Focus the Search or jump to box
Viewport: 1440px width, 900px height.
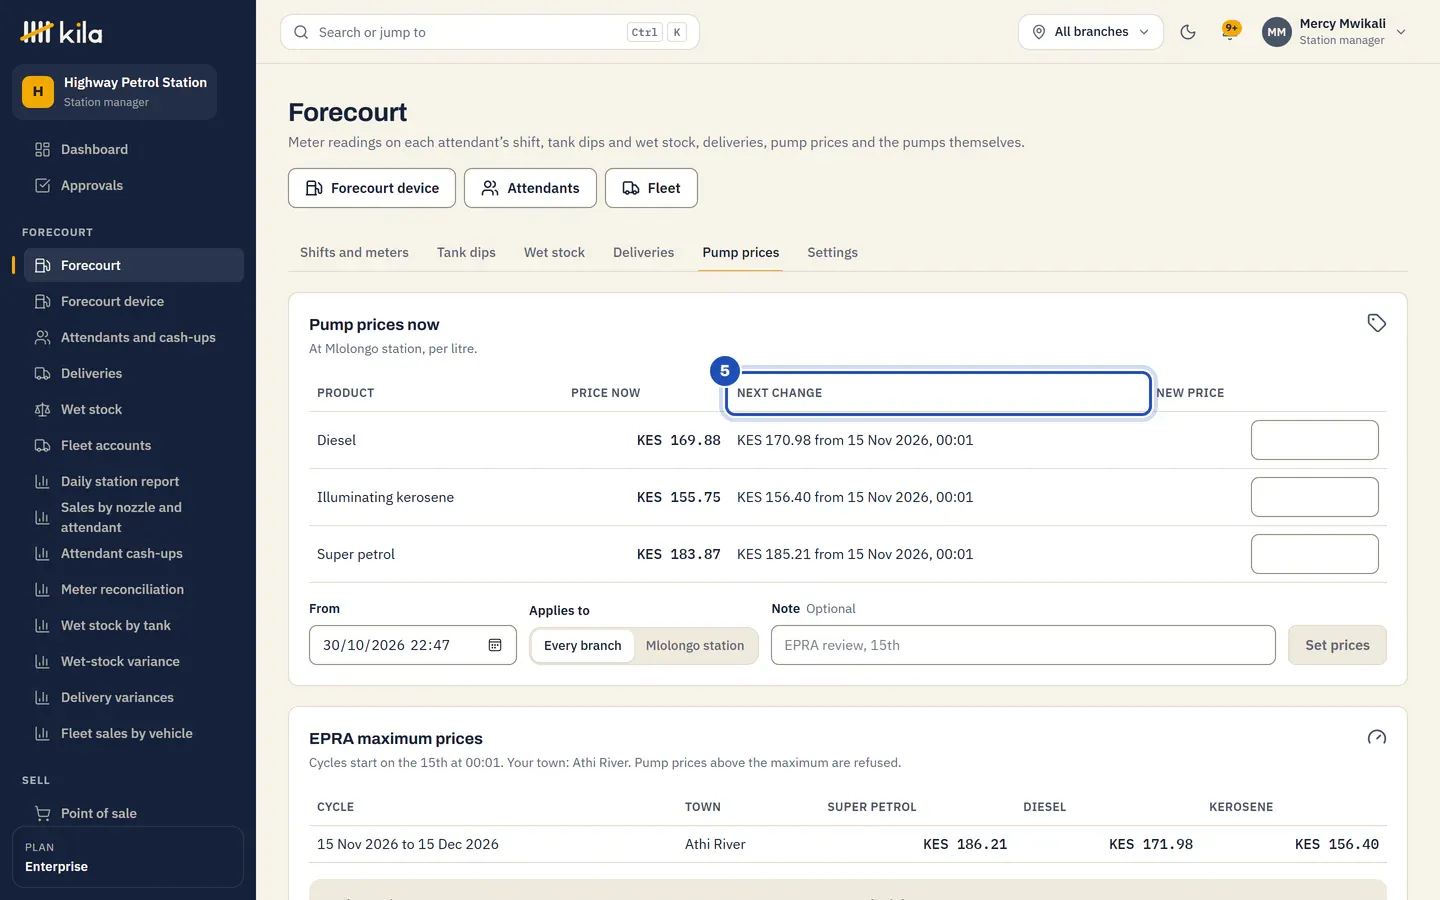click(490, 32)
